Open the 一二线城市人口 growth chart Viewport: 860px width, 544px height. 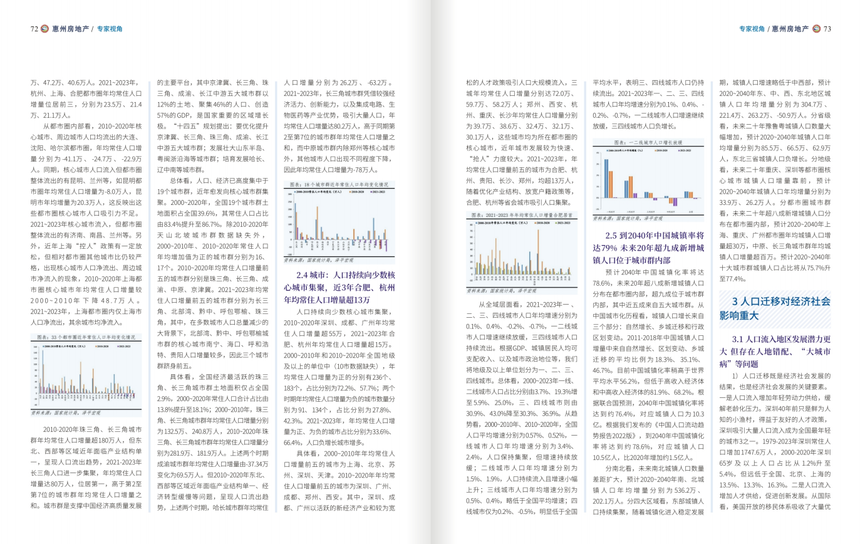(648, 180)
